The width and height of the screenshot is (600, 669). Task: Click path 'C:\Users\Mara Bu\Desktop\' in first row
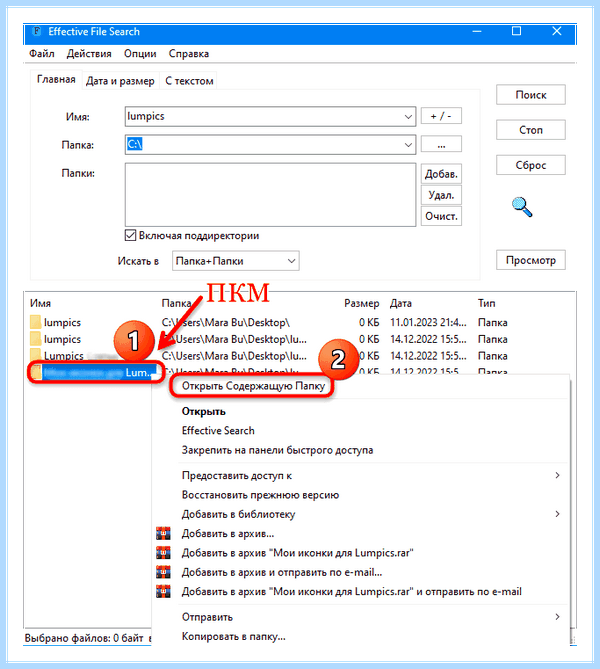(225, 323)
